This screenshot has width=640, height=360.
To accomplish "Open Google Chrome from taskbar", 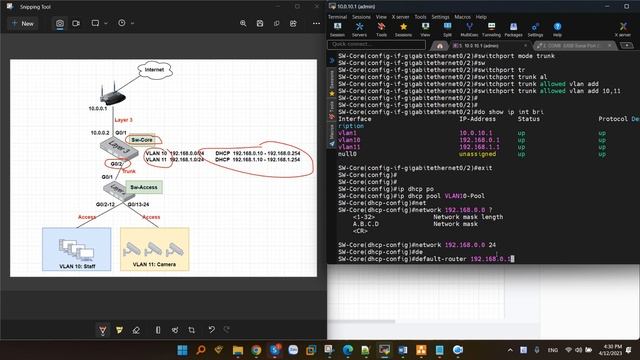I will pyautogui.click(x=256, y=350).
